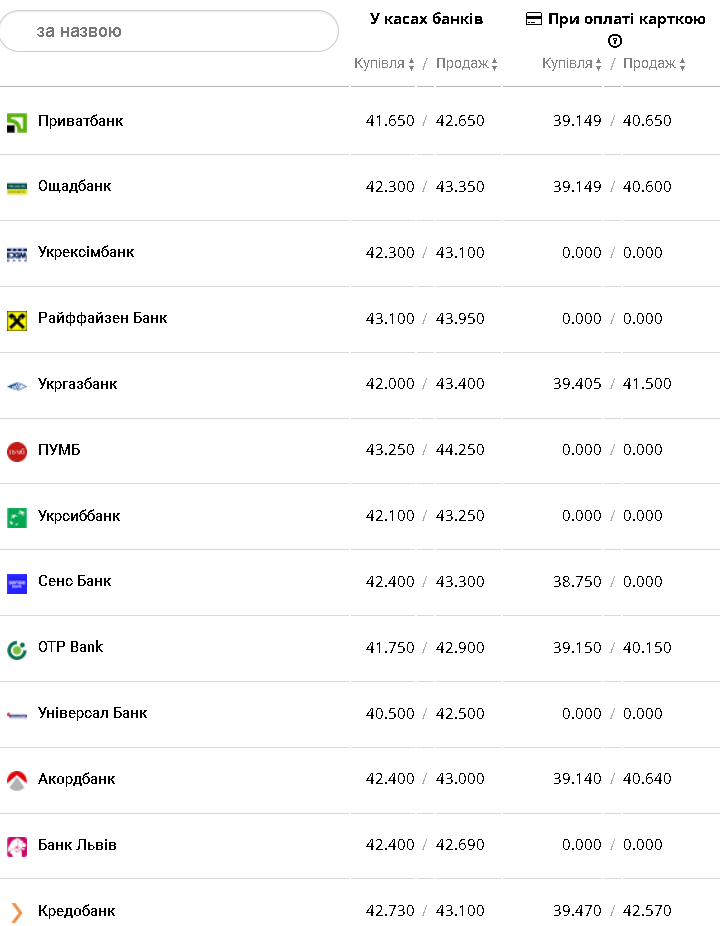Open the Укрексімбанк bank link
This screenshot has height=926, width=720.
(x=86, y=252)
